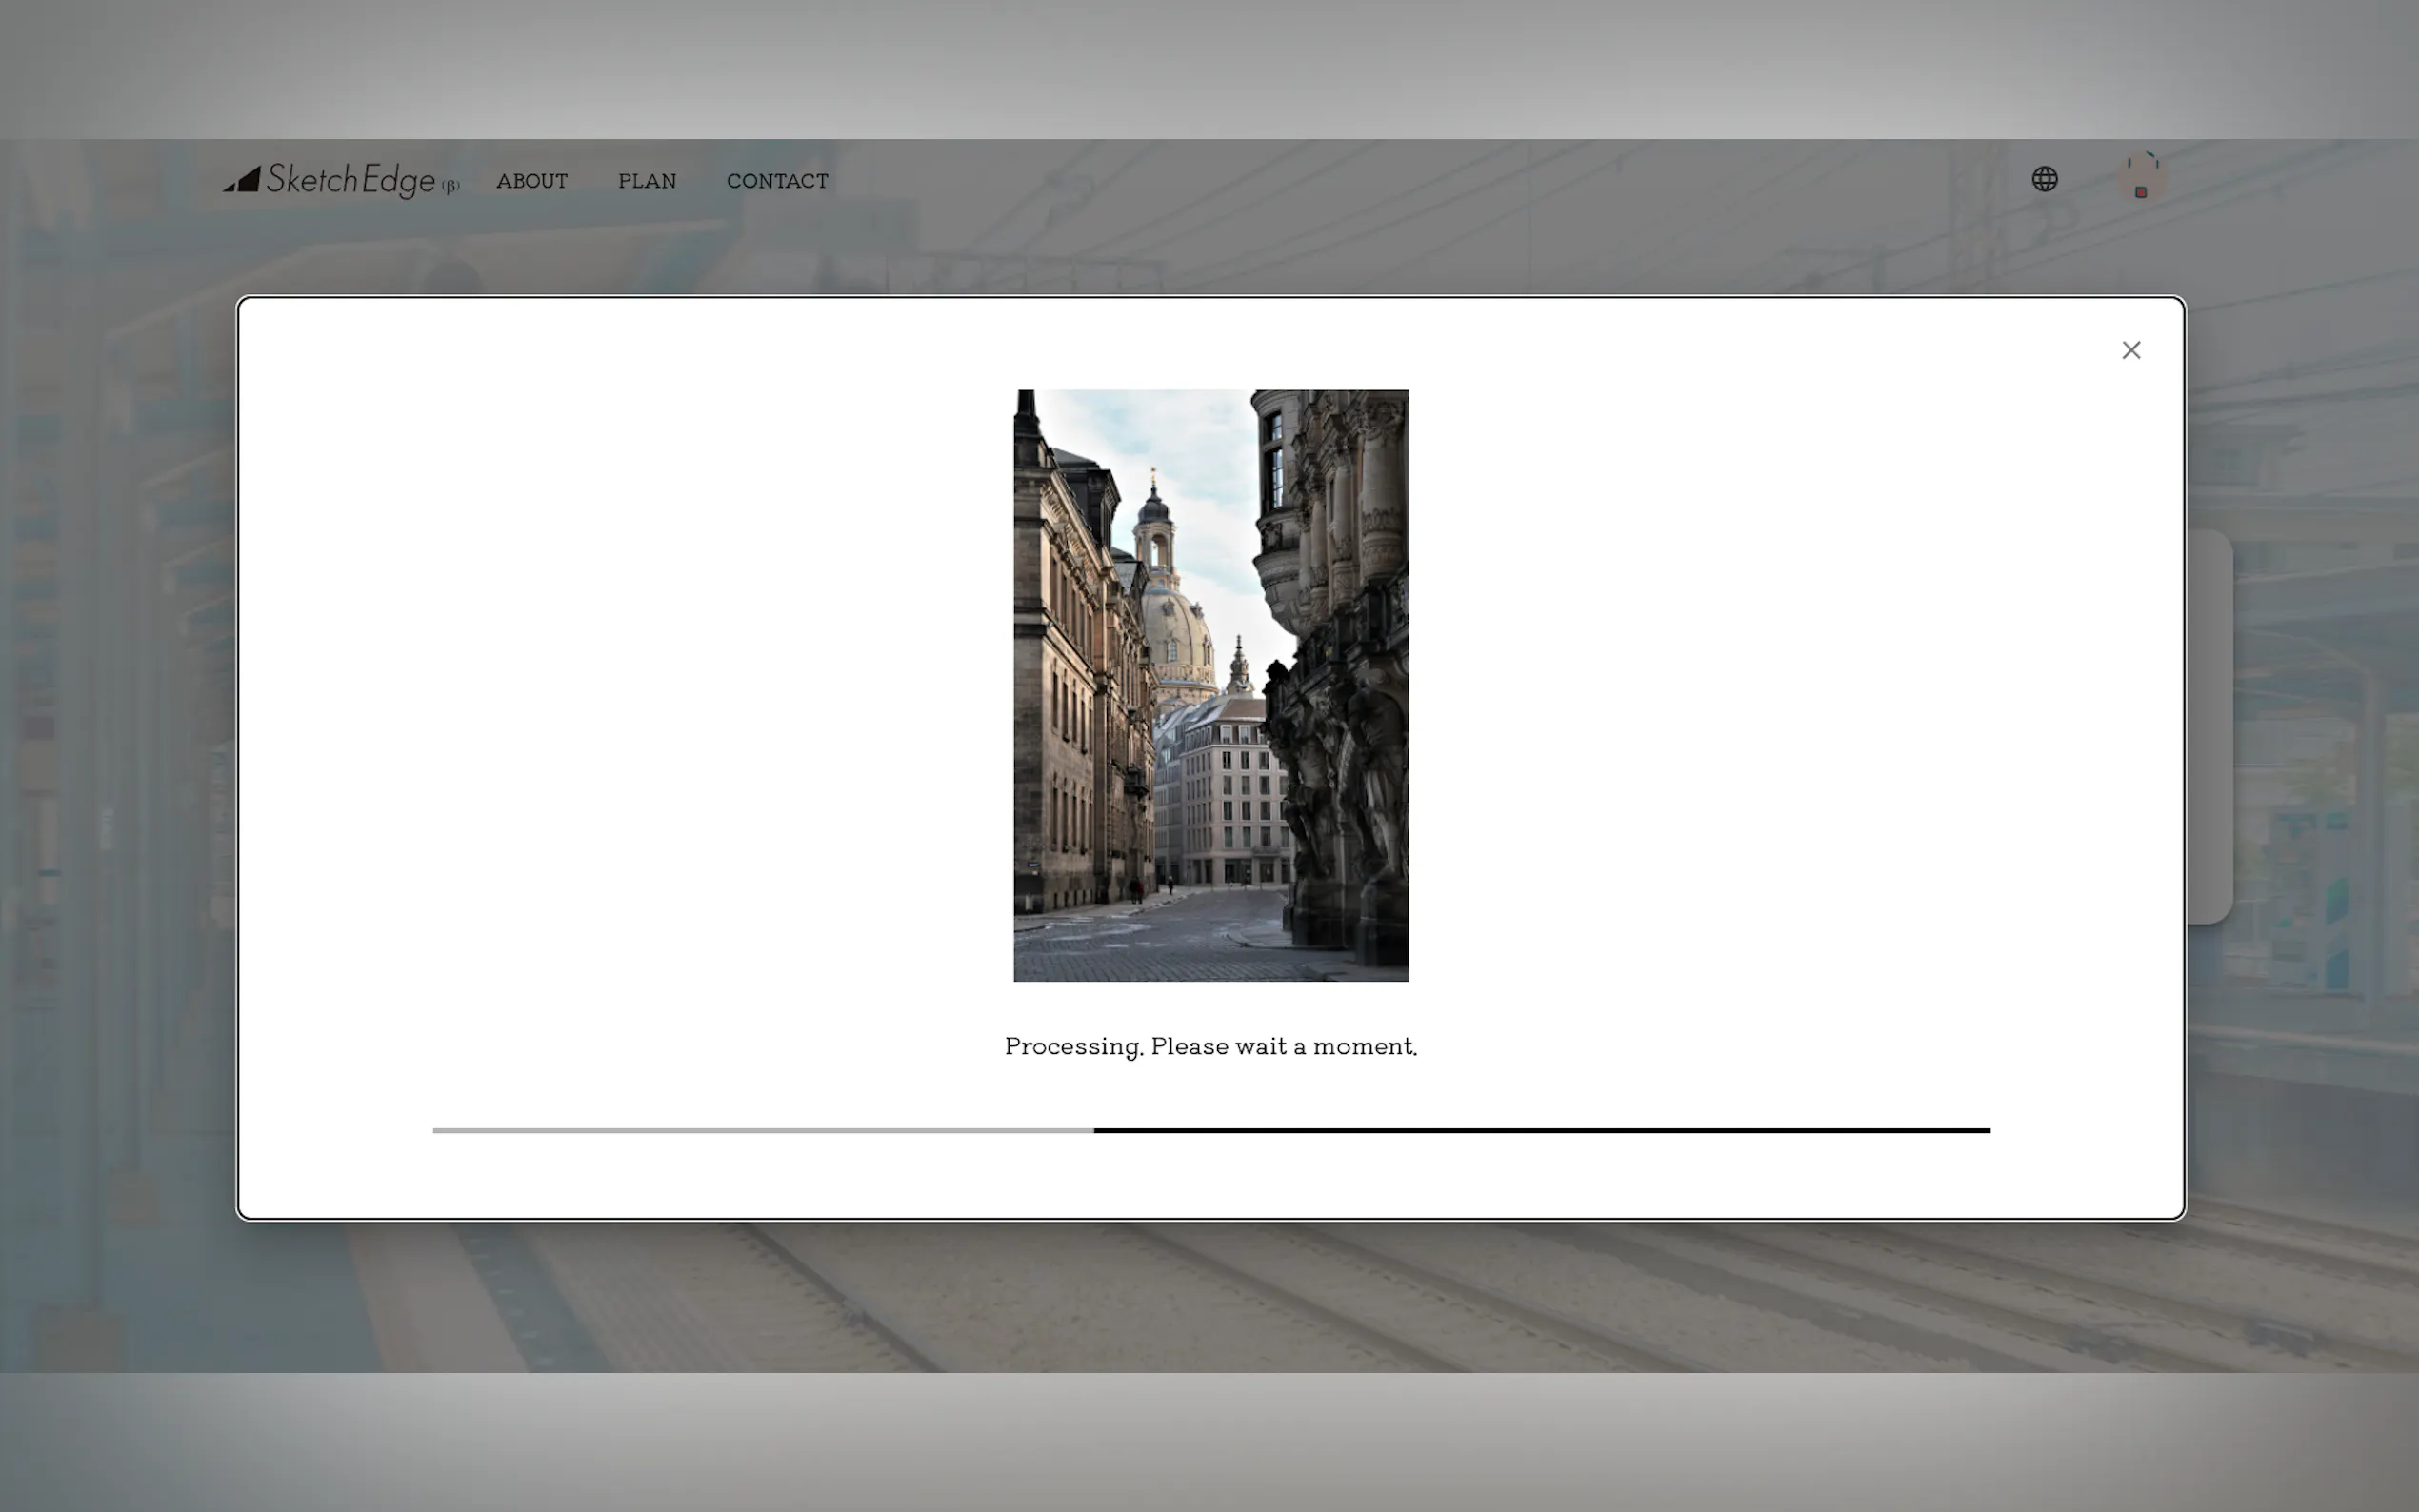Click the dark filled progress bar segment
This screenshot has width=2419, height=1512.
[1540, 1130]
